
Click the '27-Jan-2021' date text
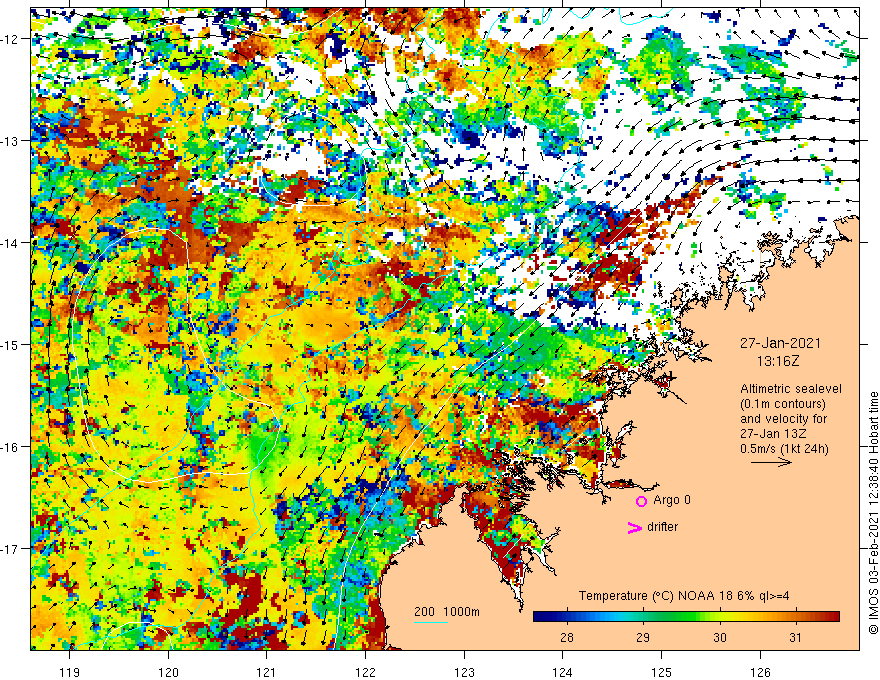[780, 343]
